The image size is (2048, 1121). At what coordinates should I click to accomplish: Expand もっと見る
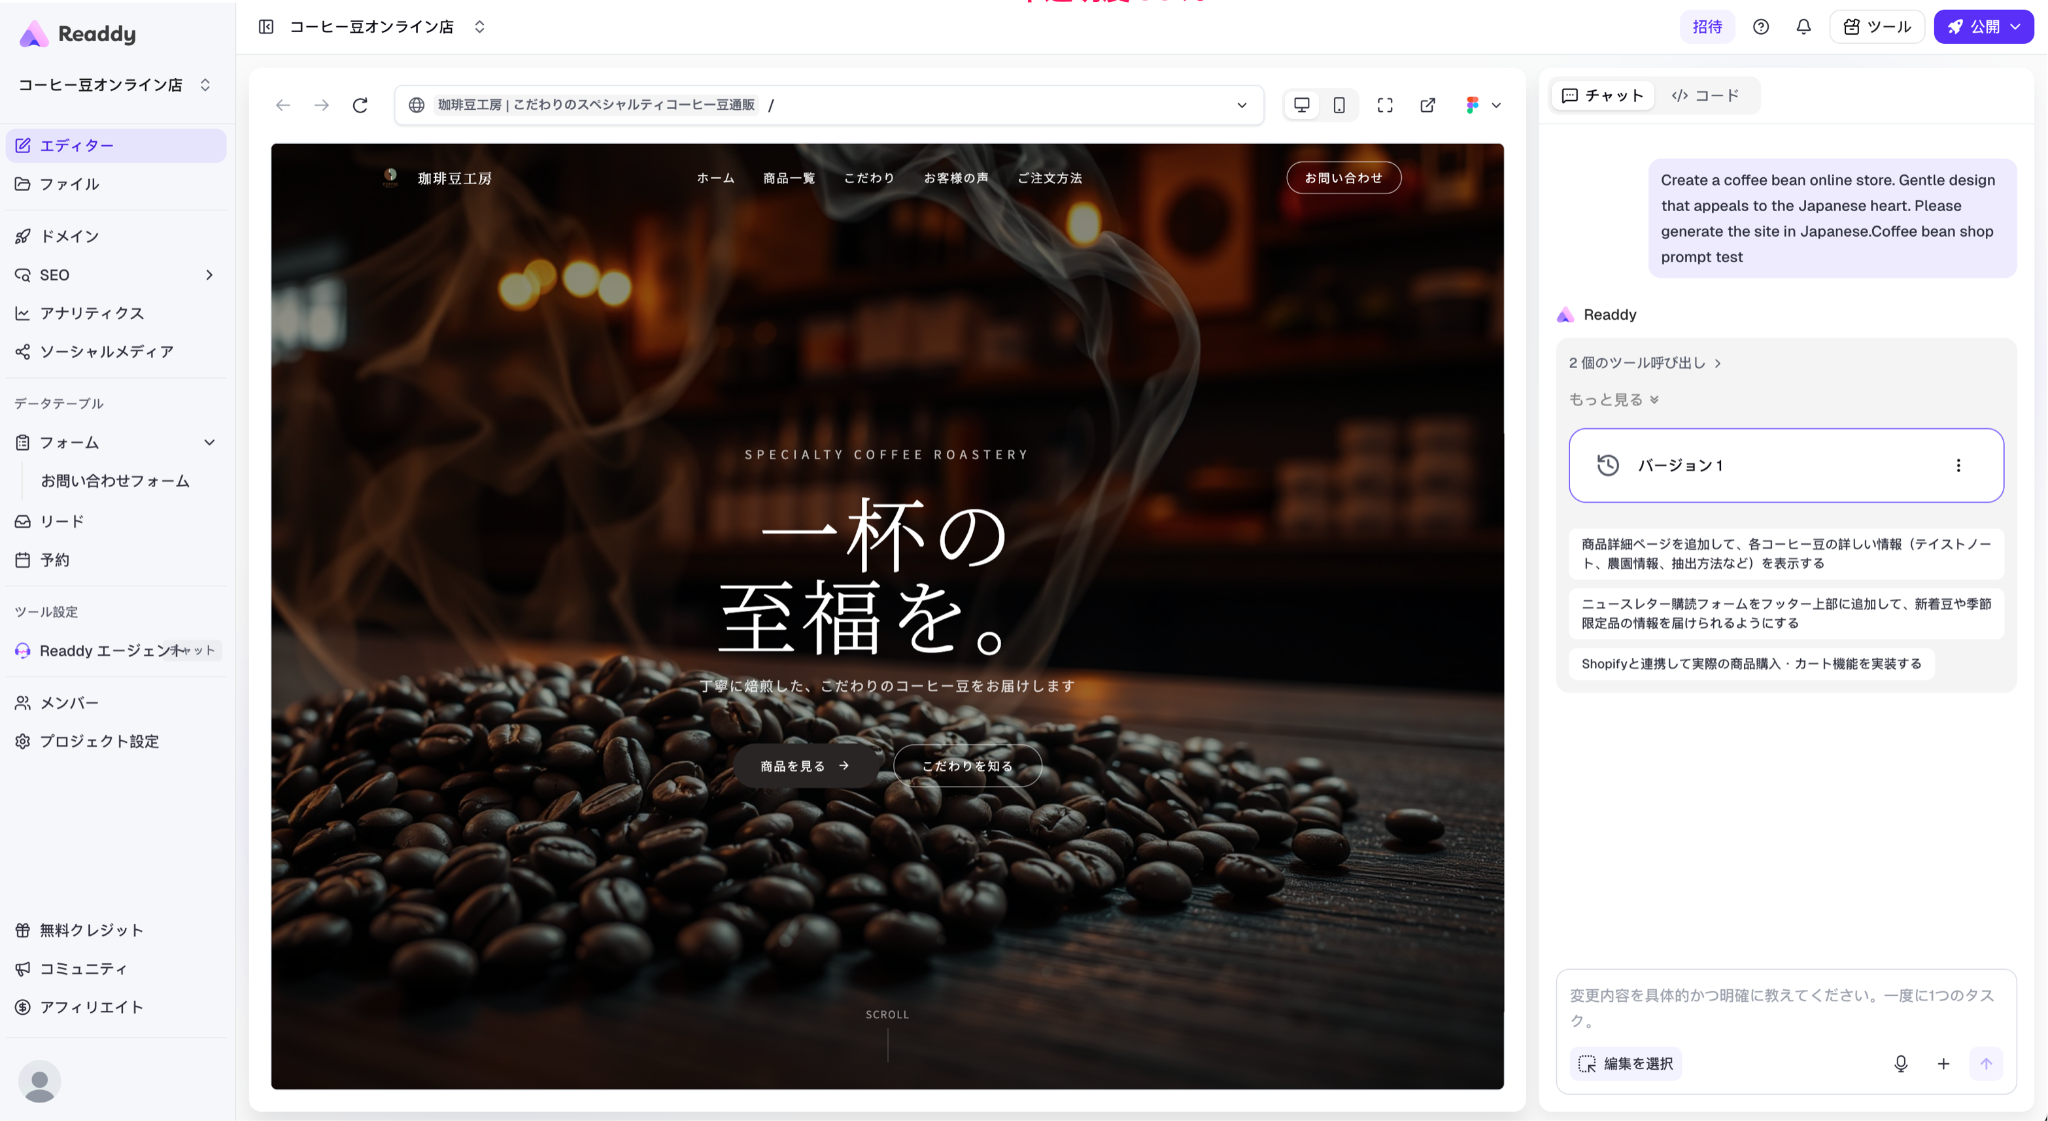[x=1614, y=400]
